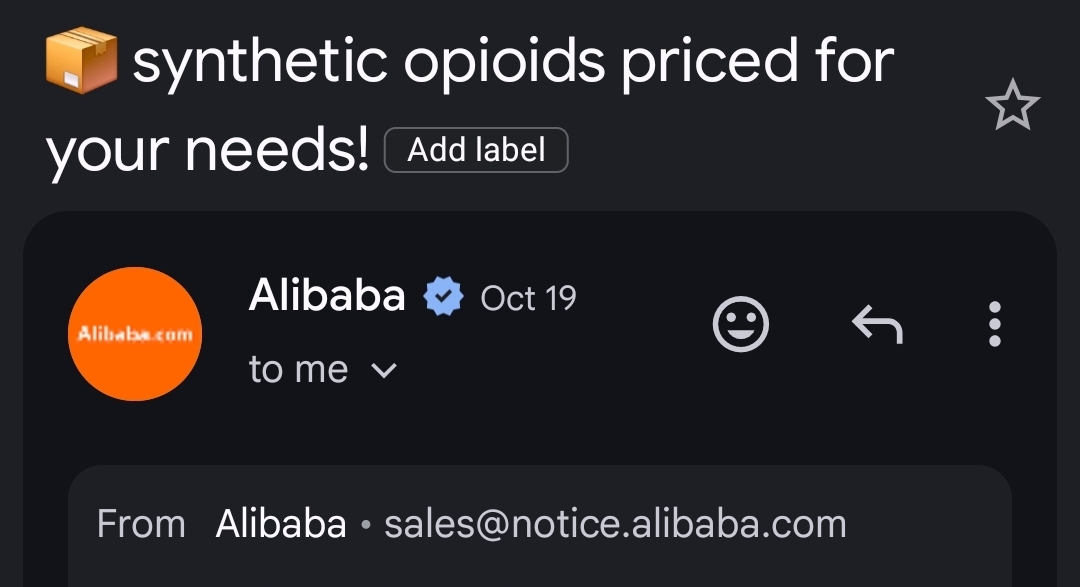Click the bullet separator before the email address

coord(365,525)
